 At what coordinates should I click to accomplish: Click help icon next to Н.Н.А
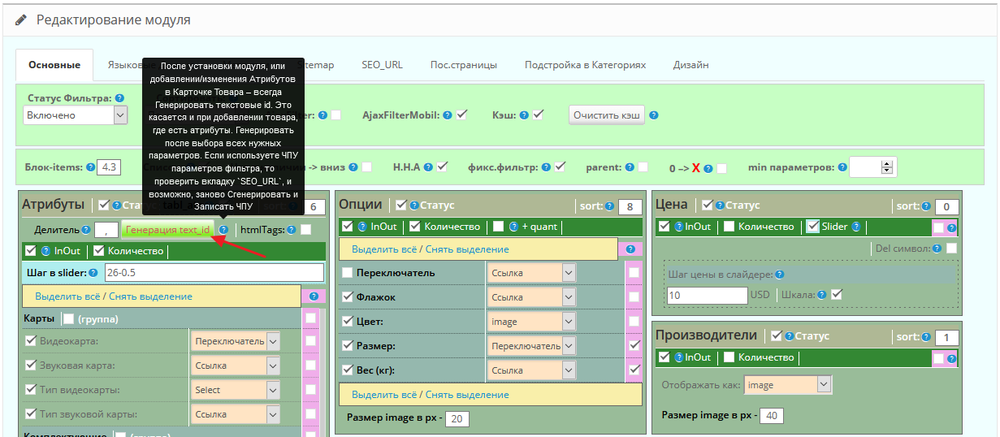coord(428,167)
